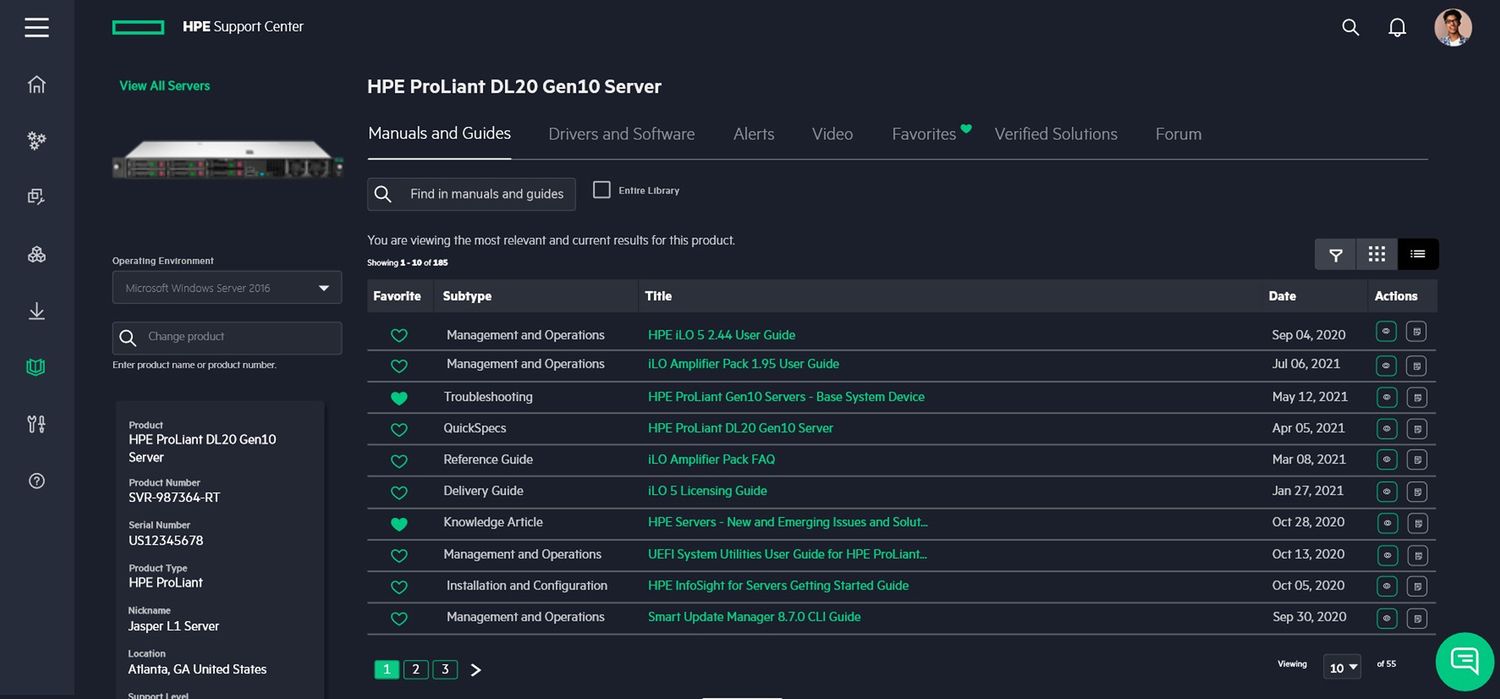Screen dimensions: 1500x699
Task: Preview the HPE iLO 5 2.44 User Guide
Action: point(1386,332)
